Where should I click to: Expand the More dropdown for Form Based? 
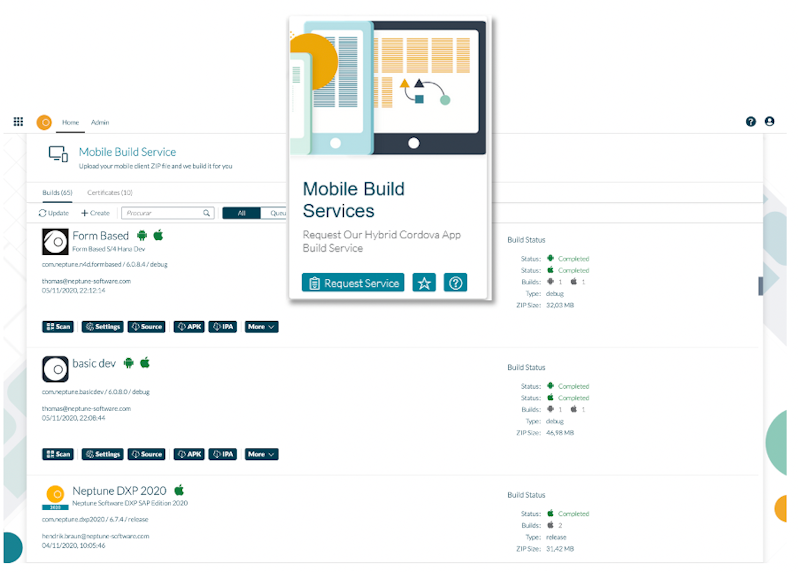261,327
